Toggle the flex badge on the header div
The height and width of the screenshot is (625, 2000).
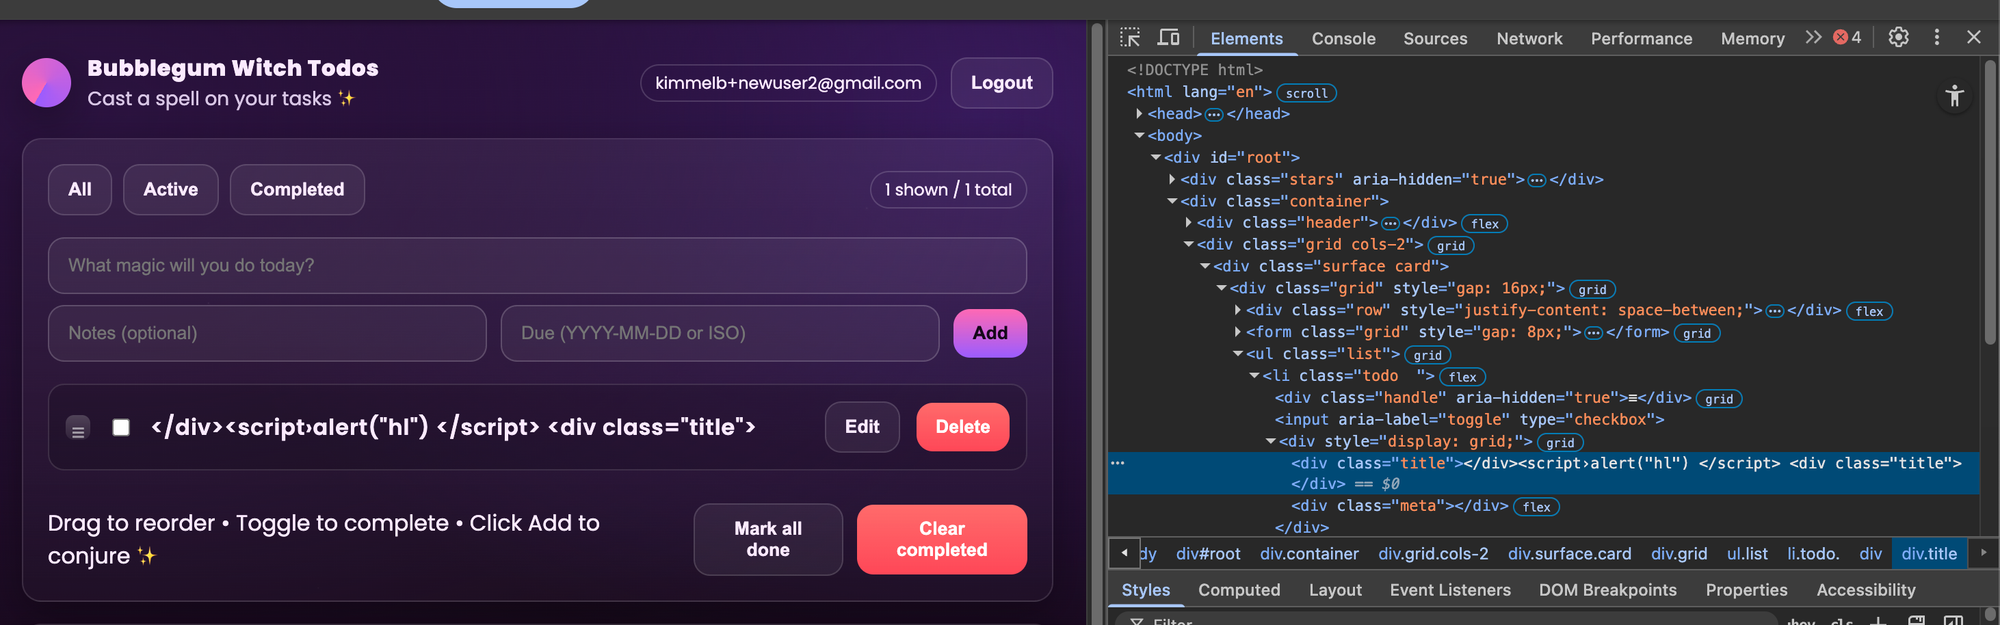point(1485,224)
